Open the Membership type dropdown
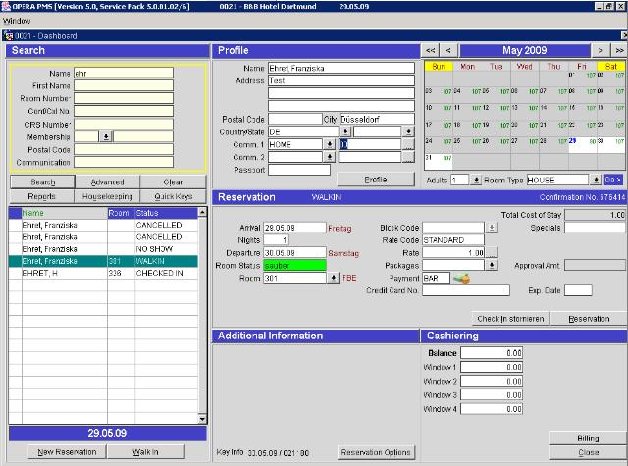Viewport: 628px width, 466px height. point(107,137)
